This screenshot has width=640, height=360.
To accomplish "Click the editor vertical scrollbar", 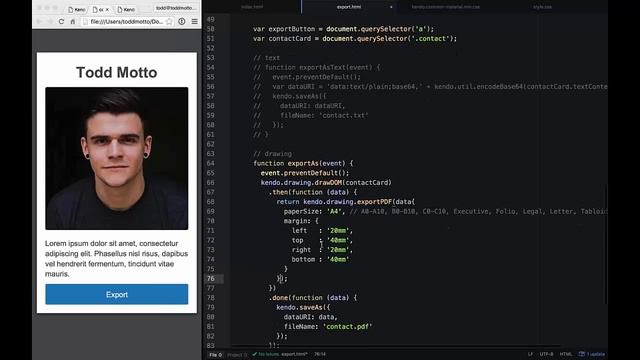I will (x=606, y=244).
